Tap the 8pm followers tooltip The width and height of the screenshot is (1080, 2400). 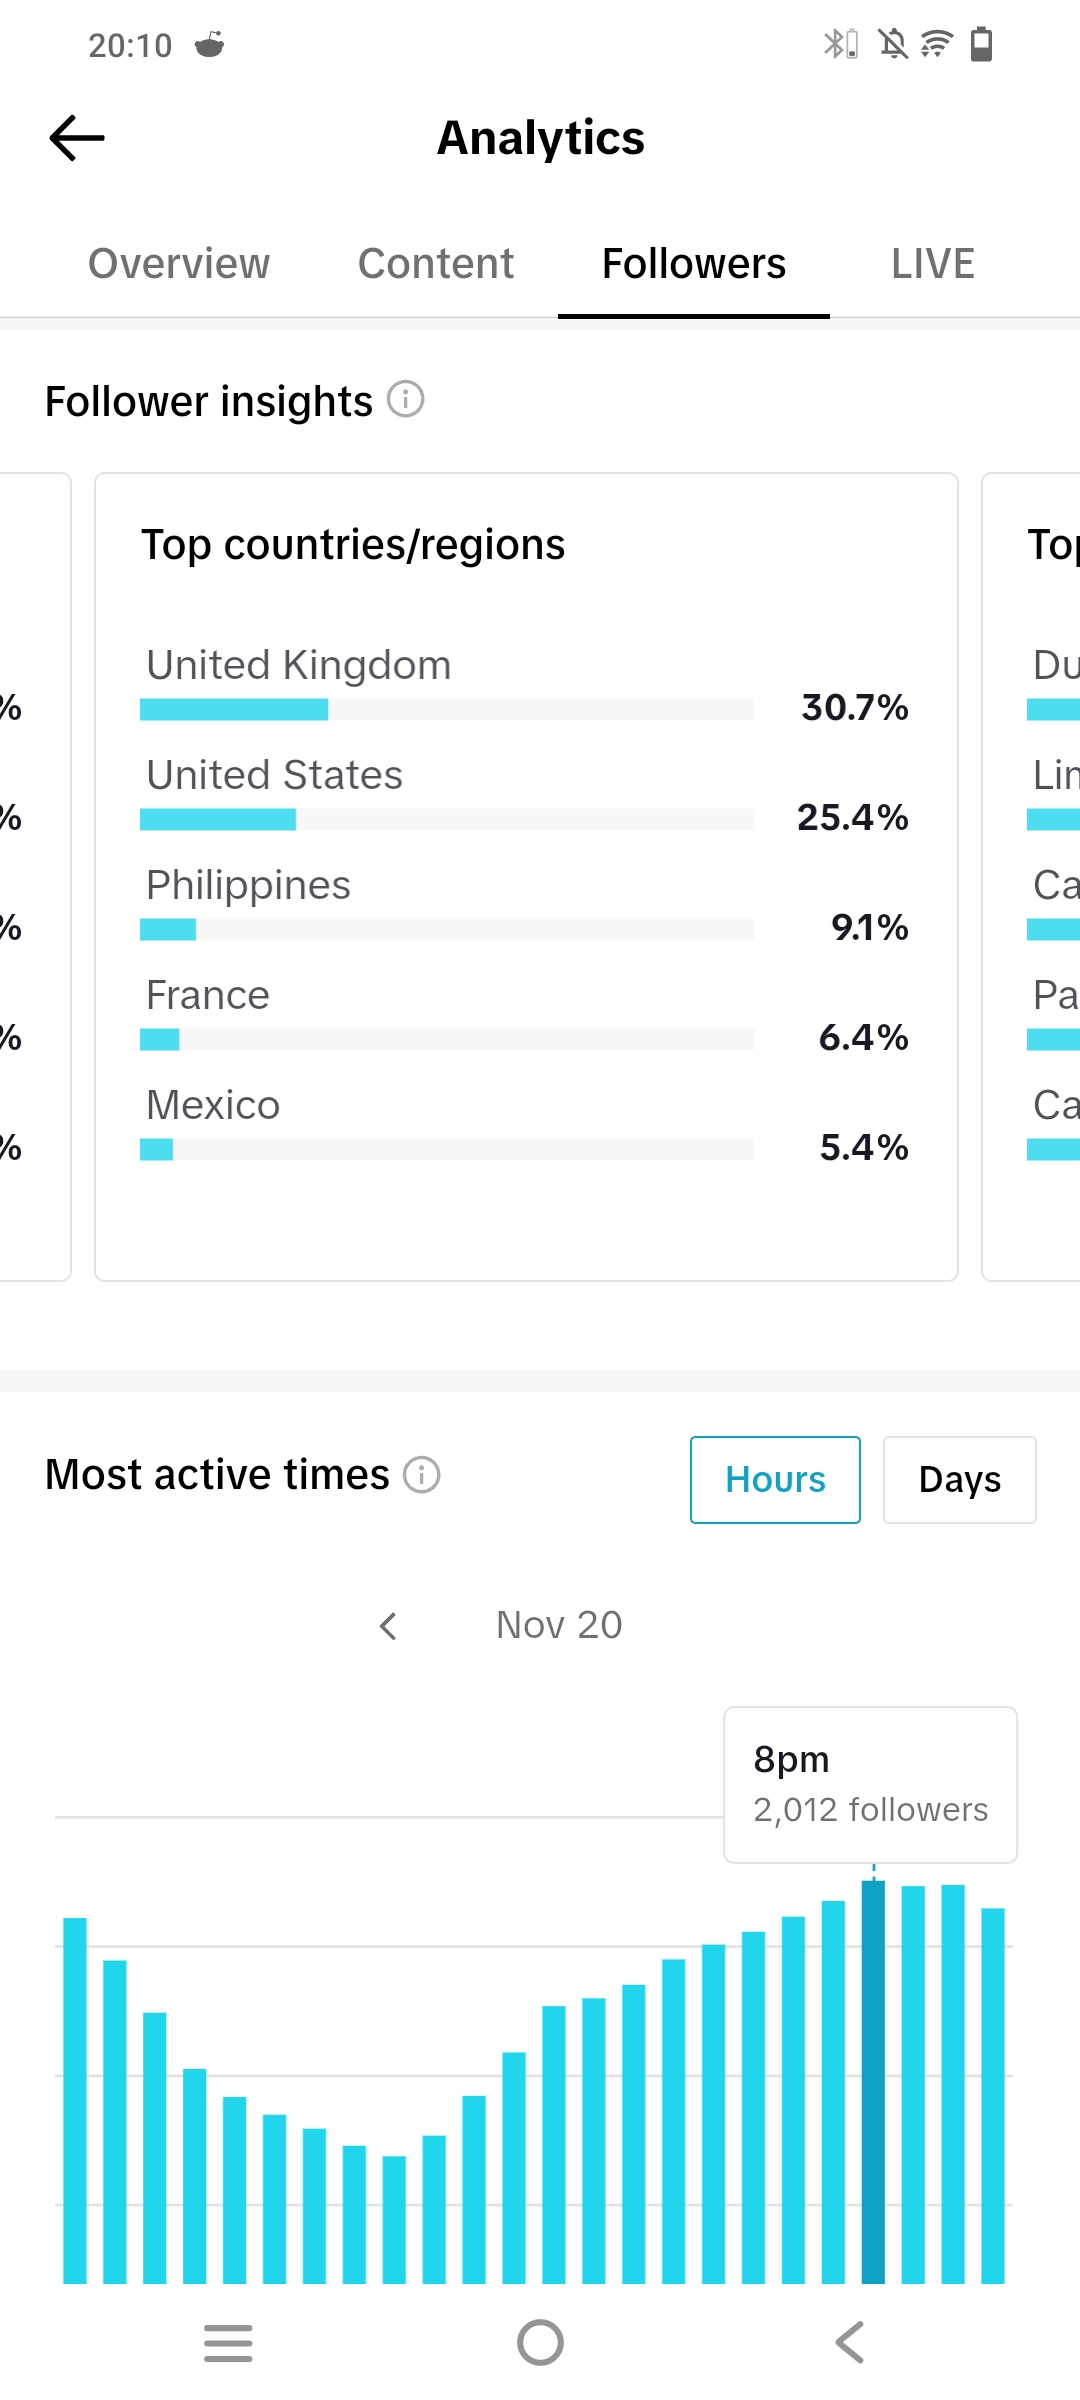click(x=870, y=1785)
